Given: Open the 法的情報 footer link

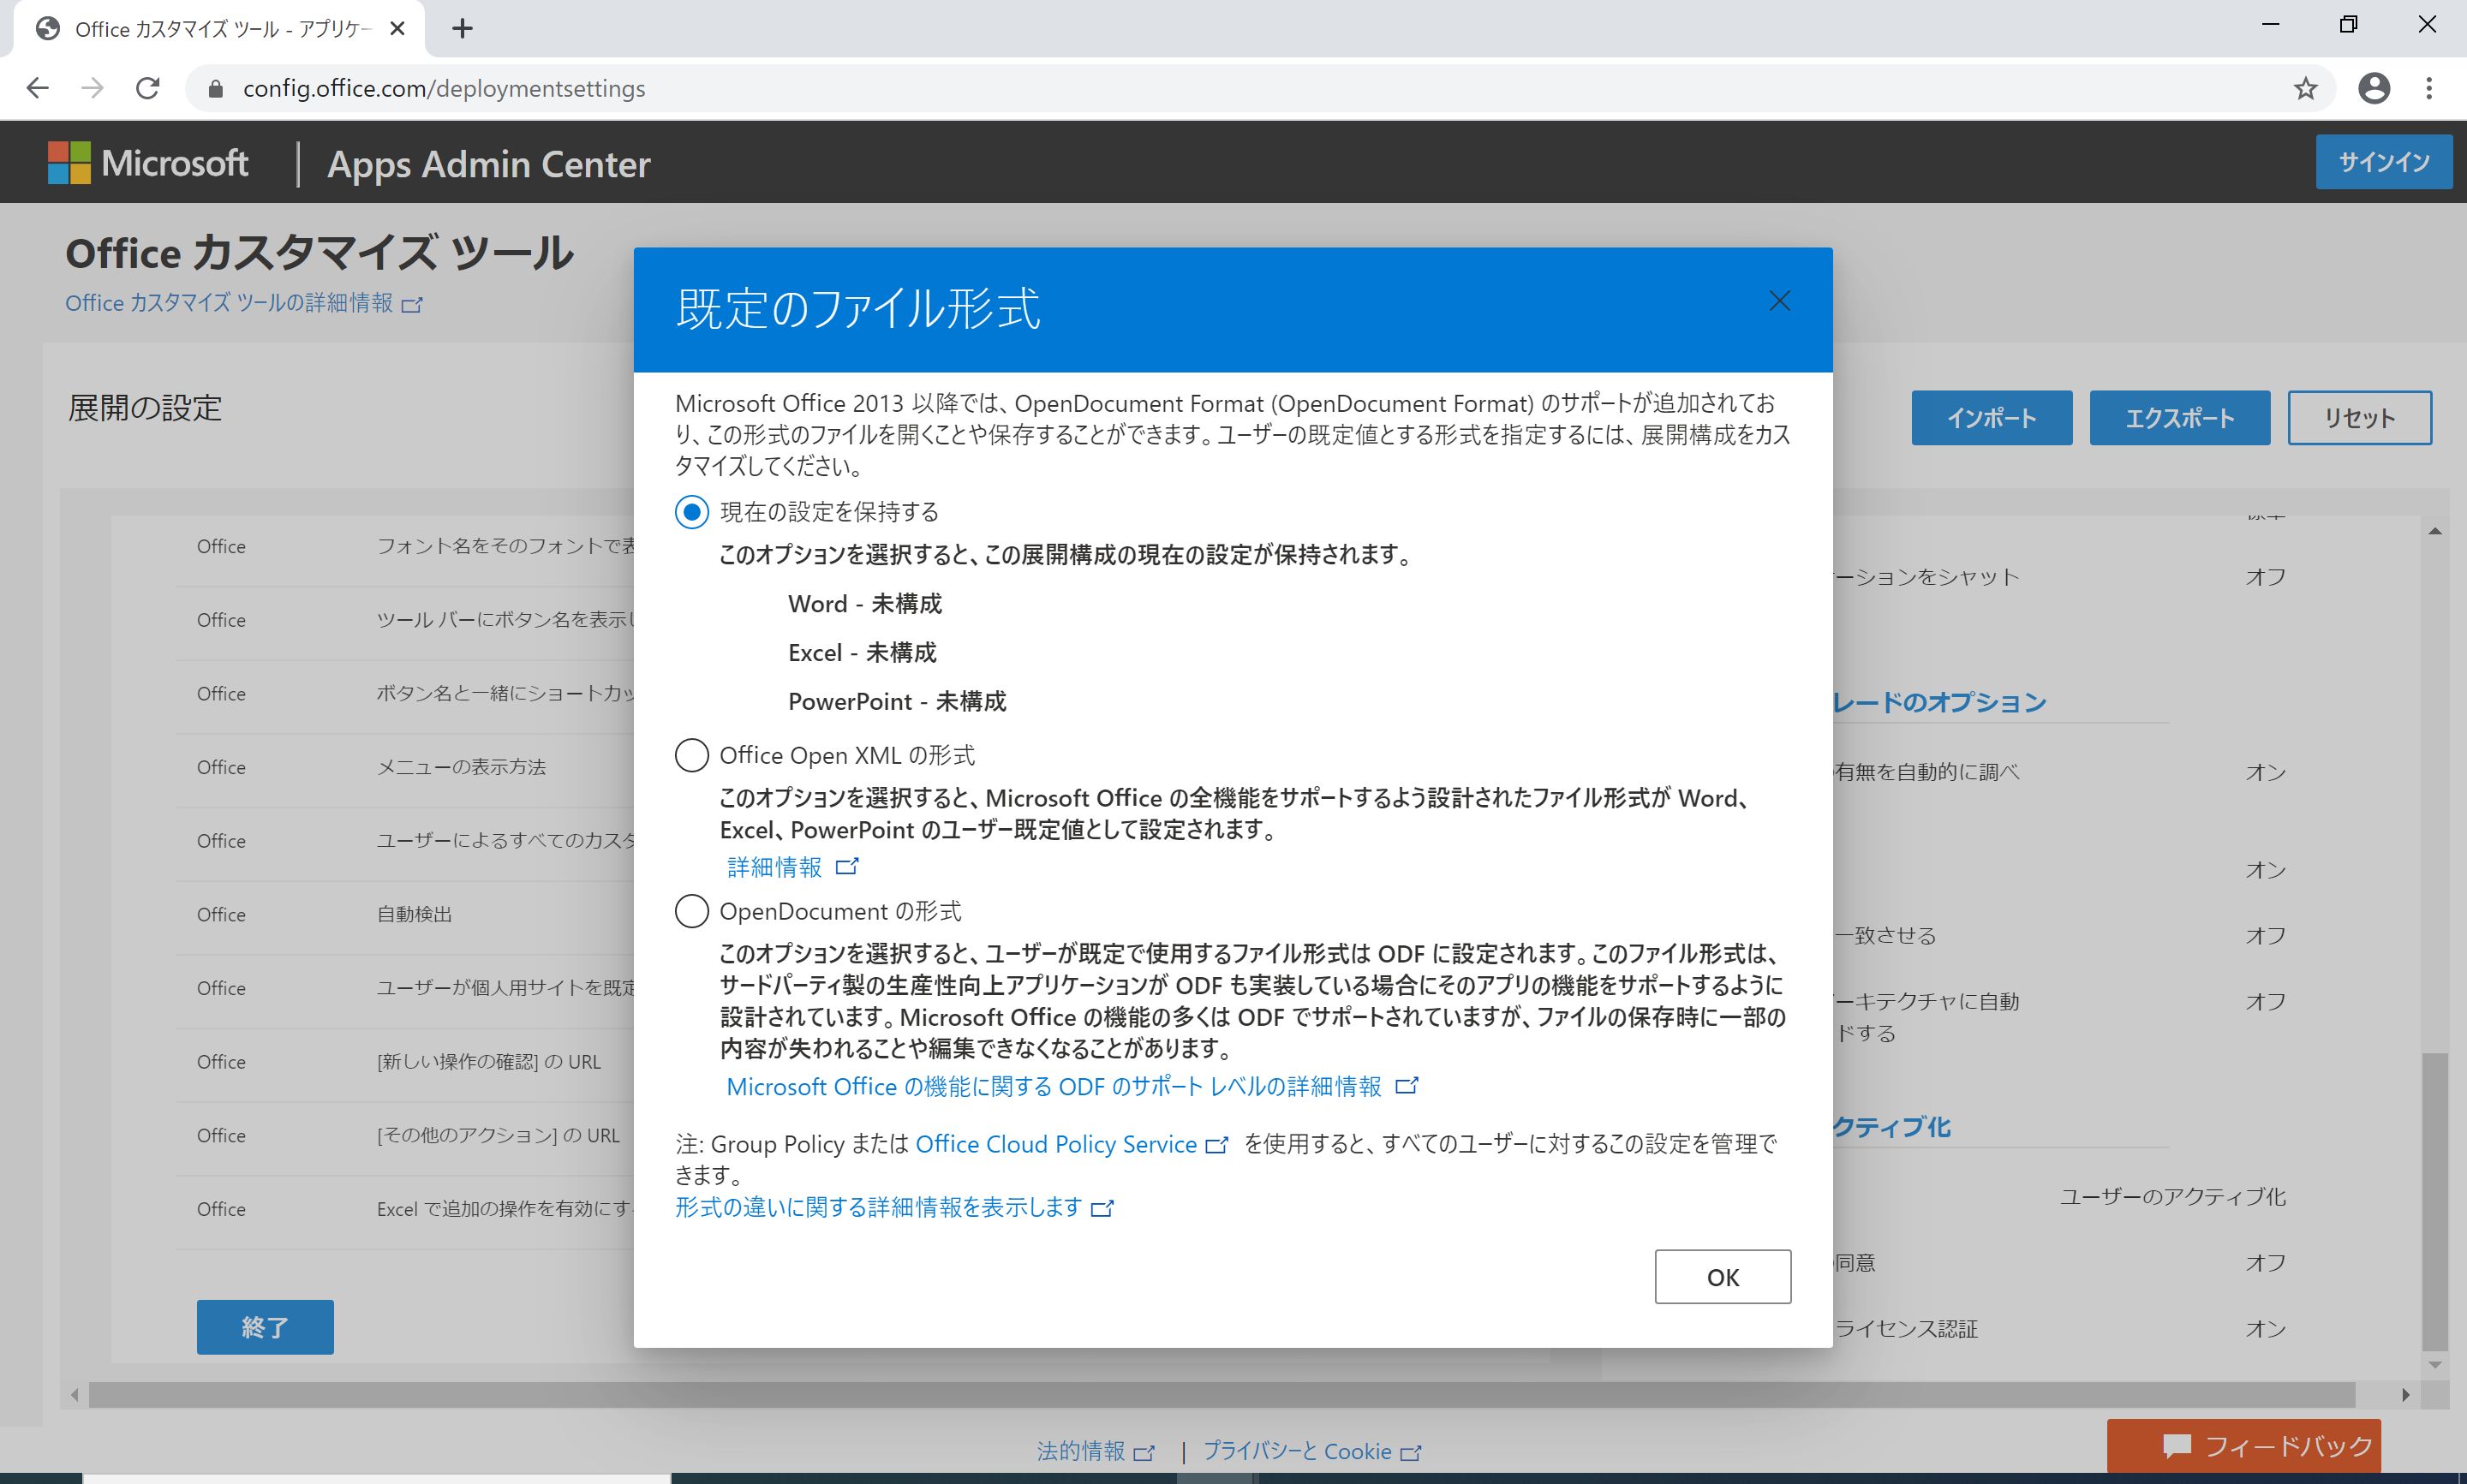Looking at the screenshot, I should tap(1095, 1451).
